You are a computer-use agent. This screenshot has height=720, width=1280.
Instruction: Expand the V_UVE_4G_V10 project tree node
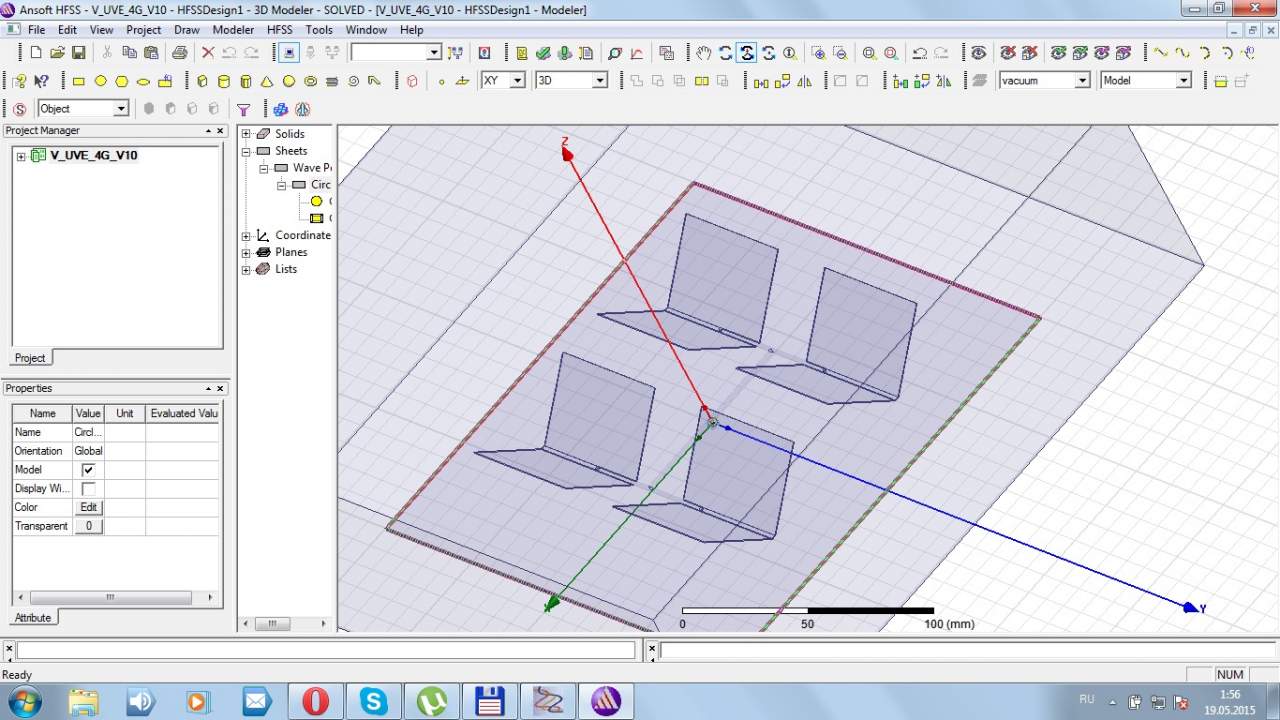click(21, 156)
